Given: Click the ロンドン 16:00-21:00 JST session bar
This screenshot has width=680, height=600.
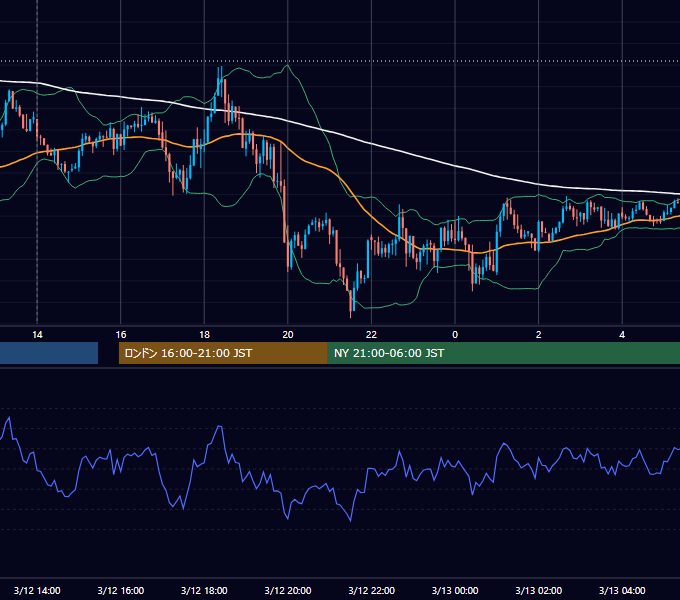Looking at the screenshot, I should (x=223, y=353).
